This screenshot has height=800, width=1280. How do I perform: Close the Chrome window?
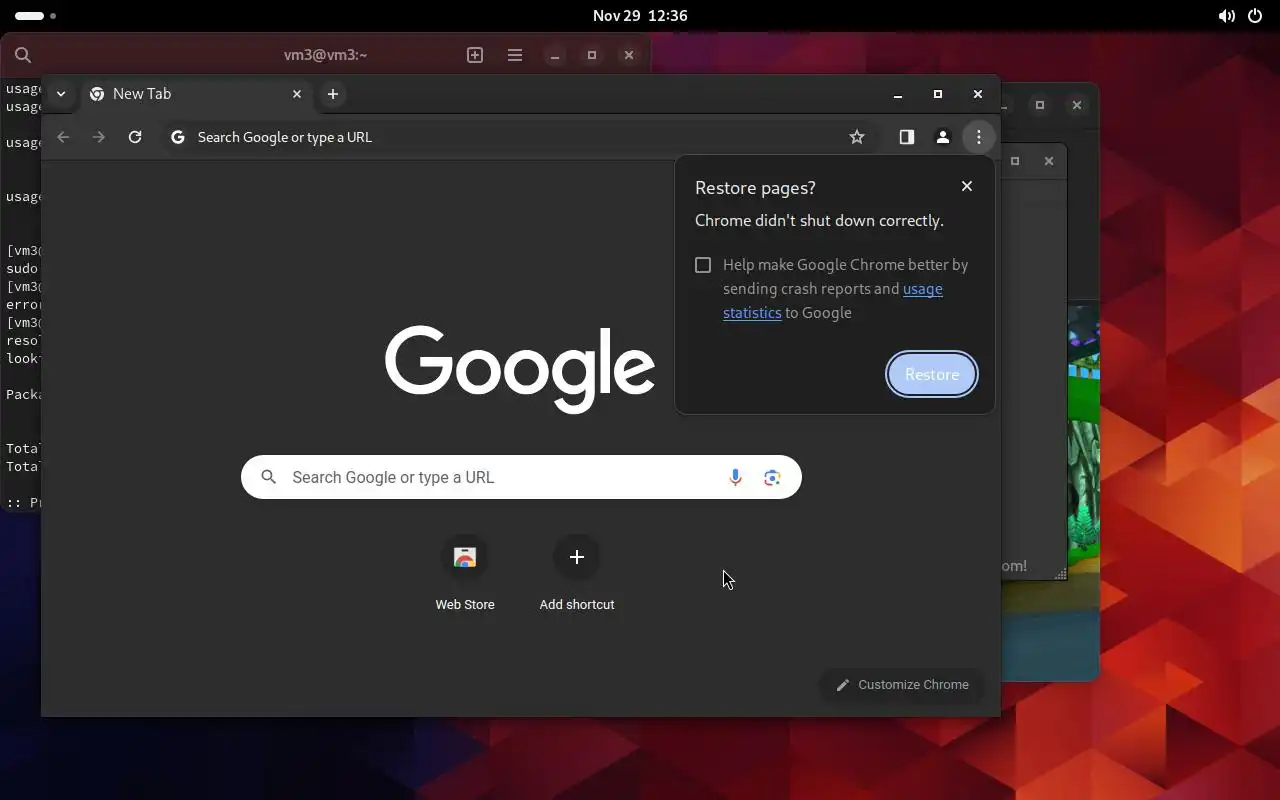tap(978, 94)
